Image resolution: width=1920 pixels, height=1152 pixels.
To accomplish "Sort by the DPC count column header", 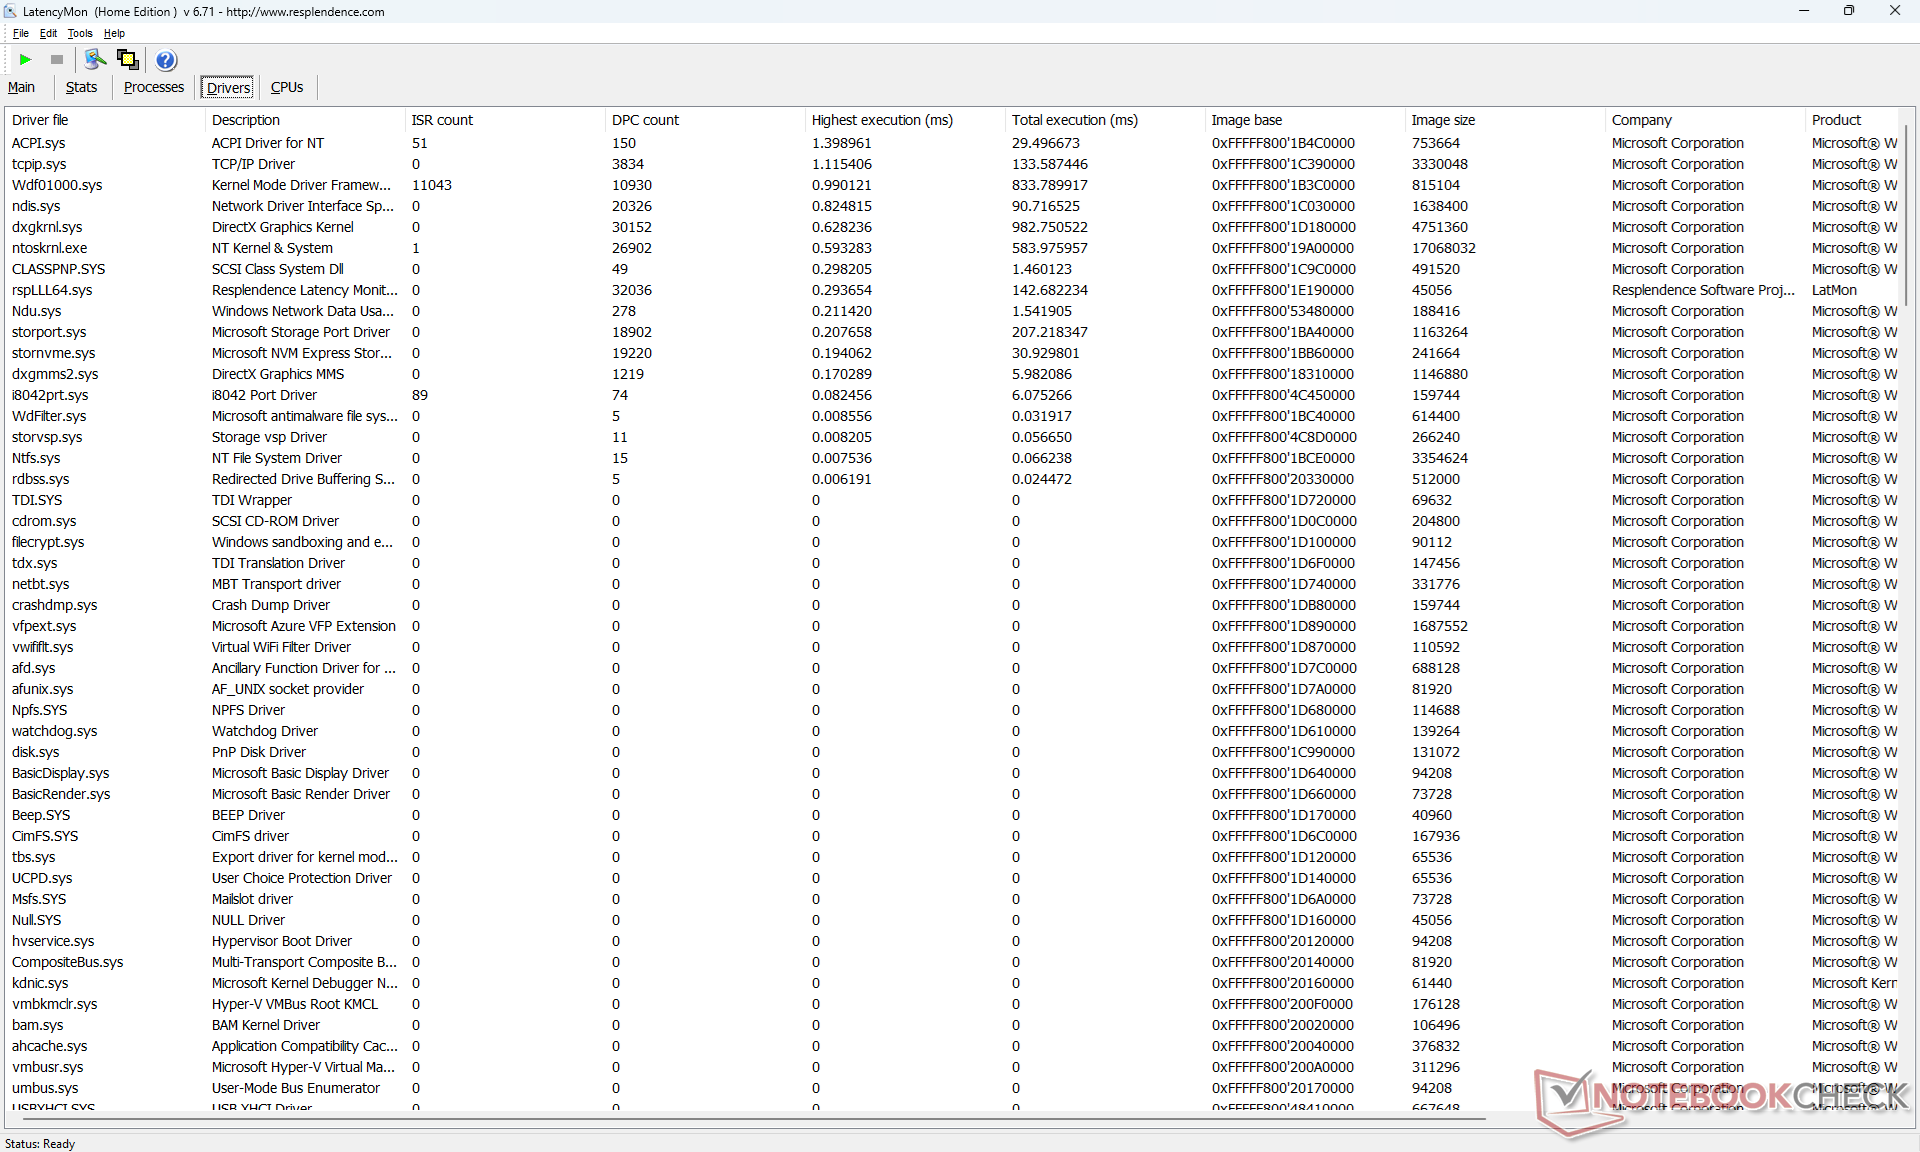I will (x=645, y=120).
